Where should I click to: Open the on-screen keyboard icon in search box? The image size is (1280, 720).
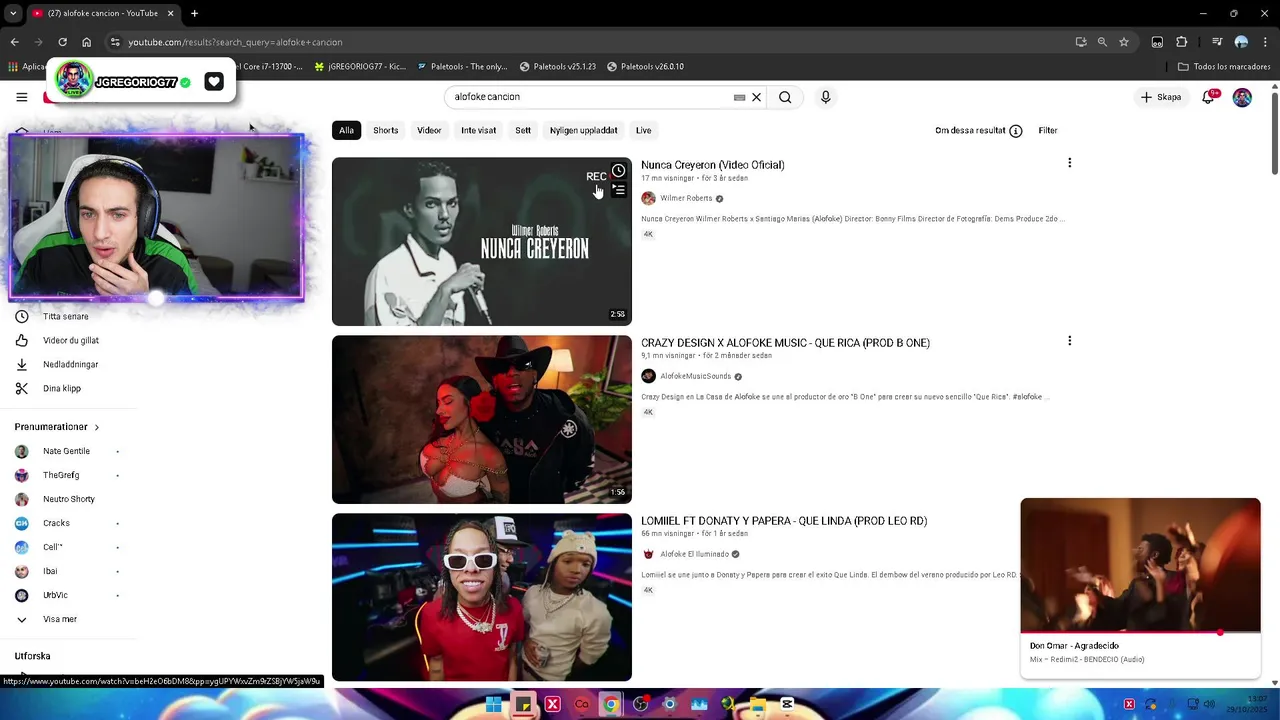tap(739, 97)
